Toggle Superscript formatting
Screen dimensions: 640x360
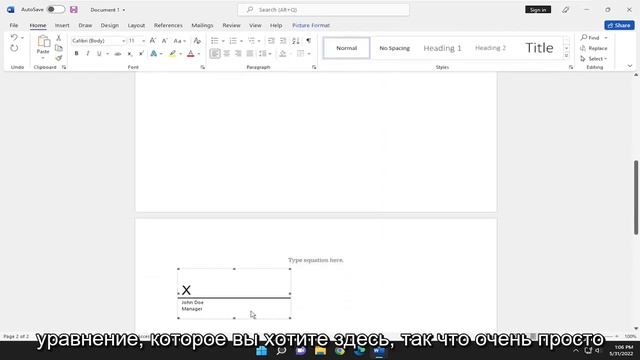(x=141, y=53)
